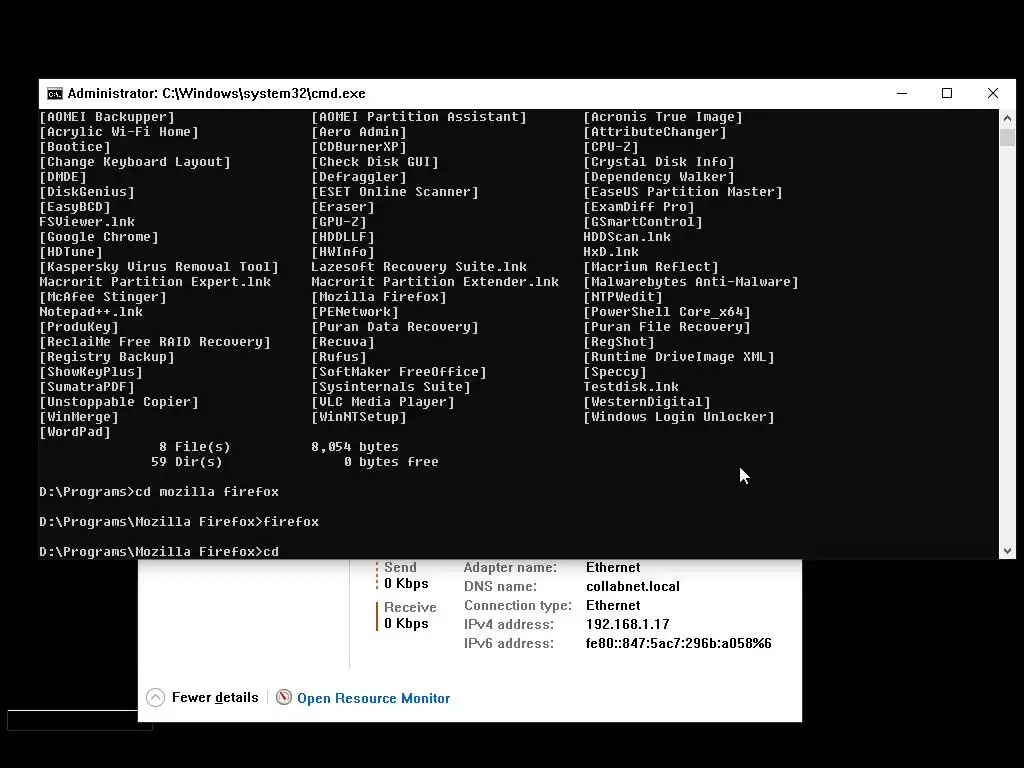Click the [DiskGenius] entry

[87, 192]
